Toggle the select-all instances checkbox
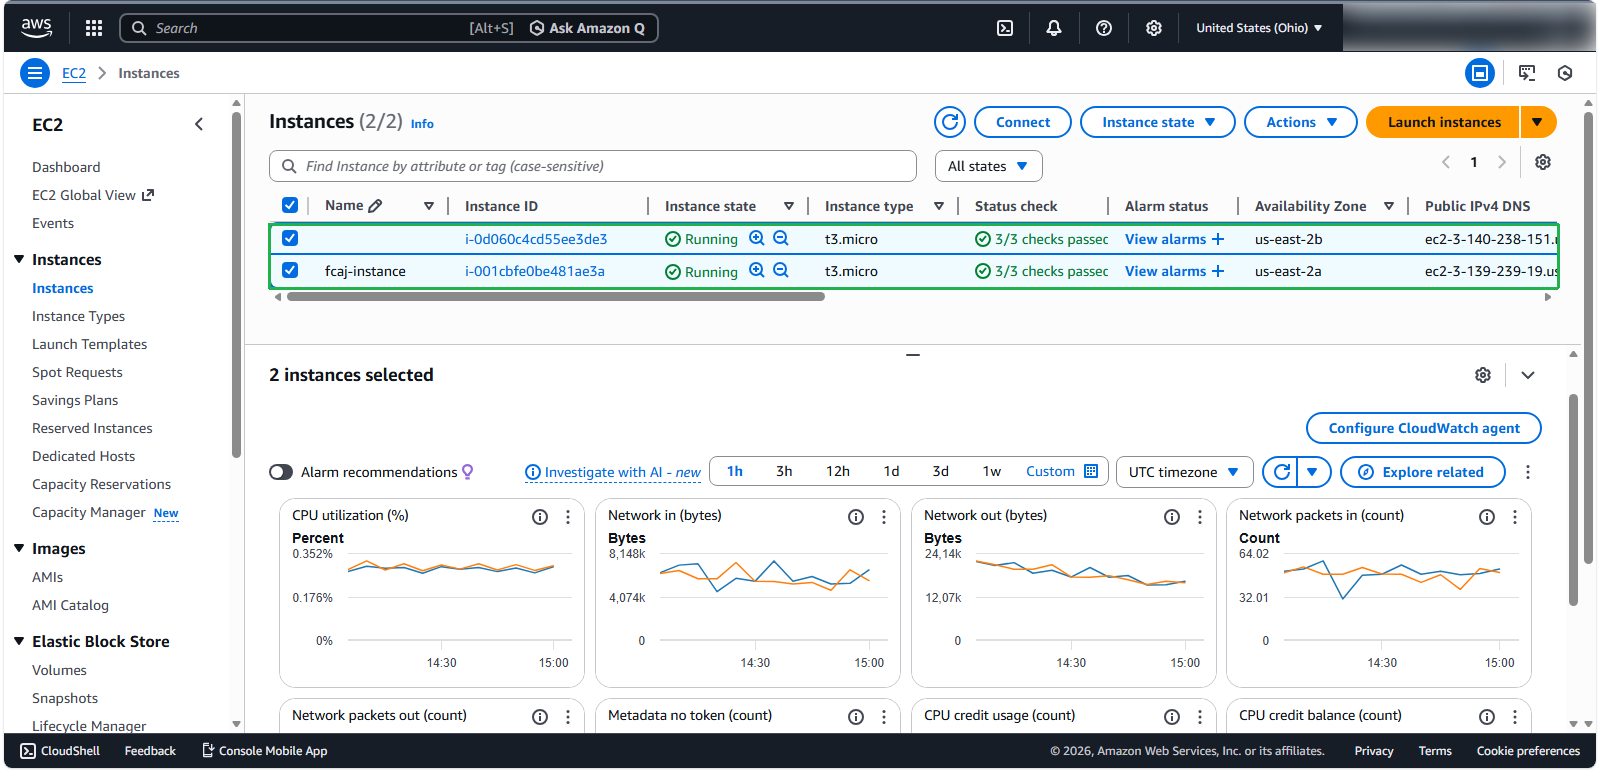This screenshot has height=772, width=1600. [x=290, y=205]
